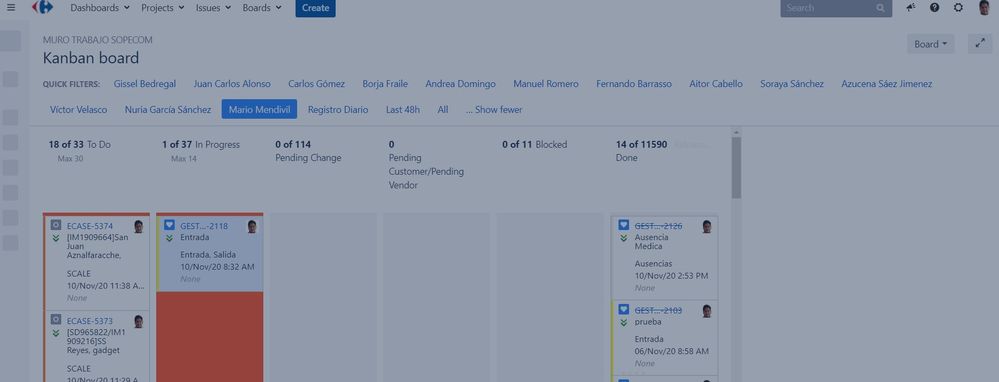
Task: Click the MURO TRABAJO SOPECOM project name
Action: 97,40
